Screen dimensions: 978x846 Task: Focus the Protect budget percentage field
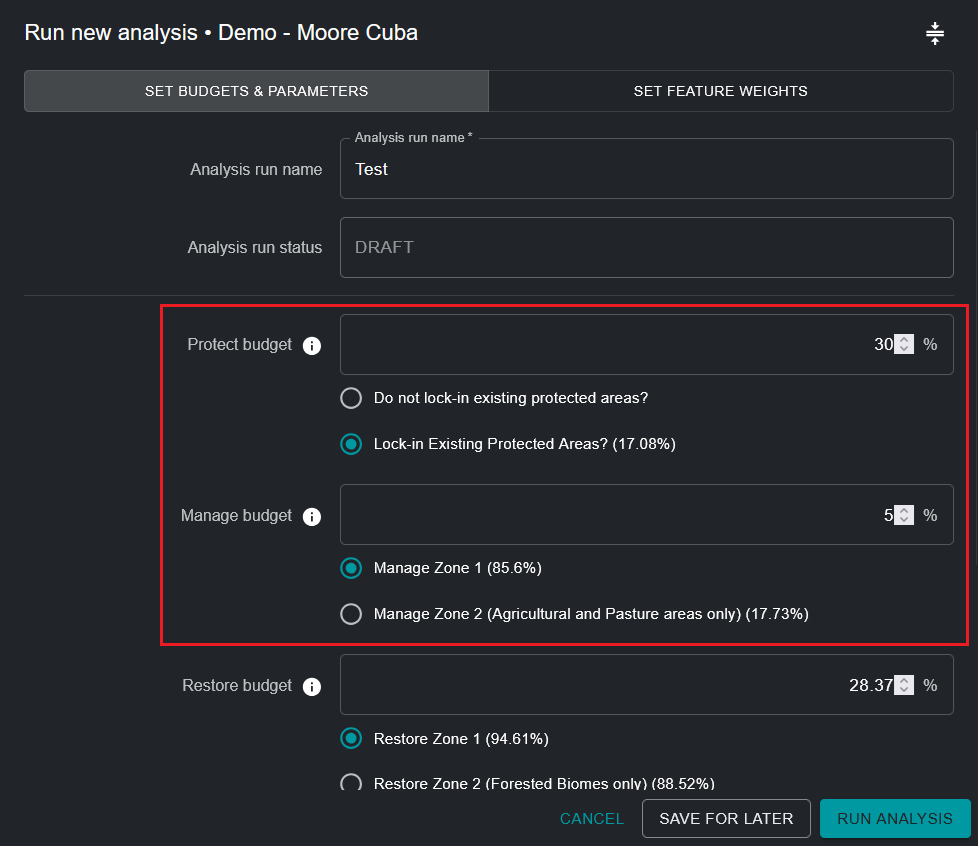click(620, 344)
